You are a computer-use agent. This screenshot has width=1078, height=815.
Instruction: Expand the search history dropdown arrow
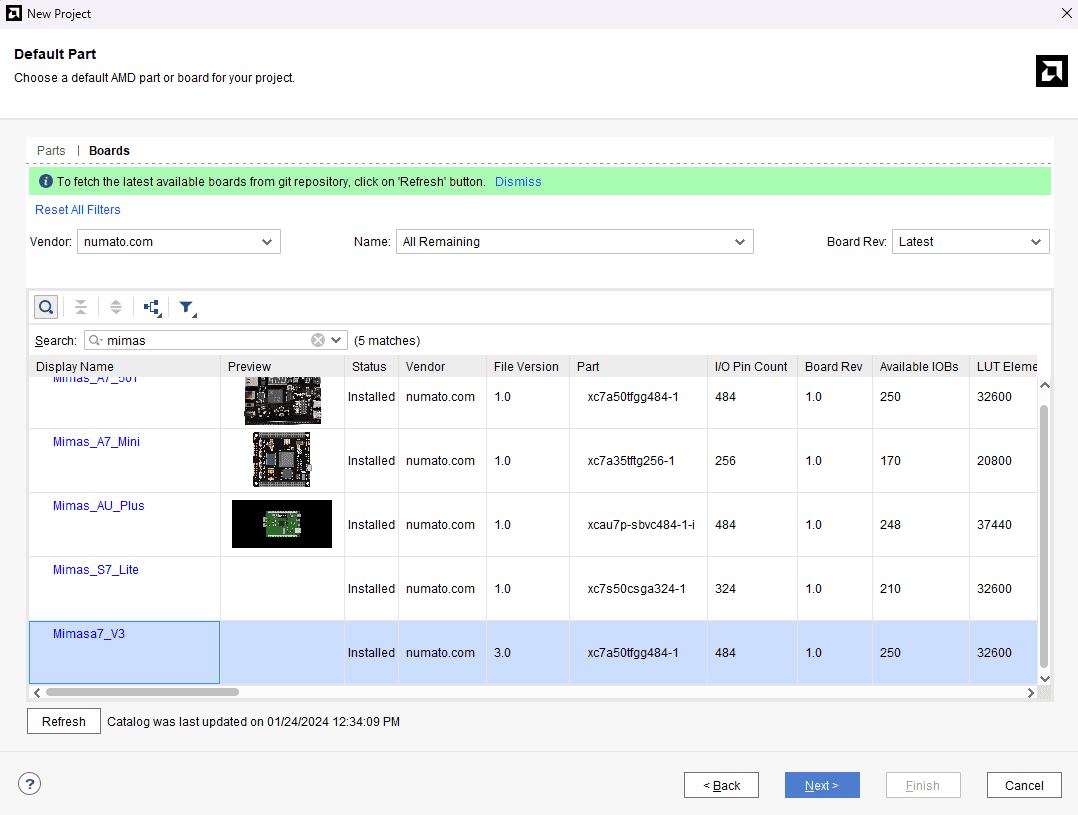pos(337,340)
